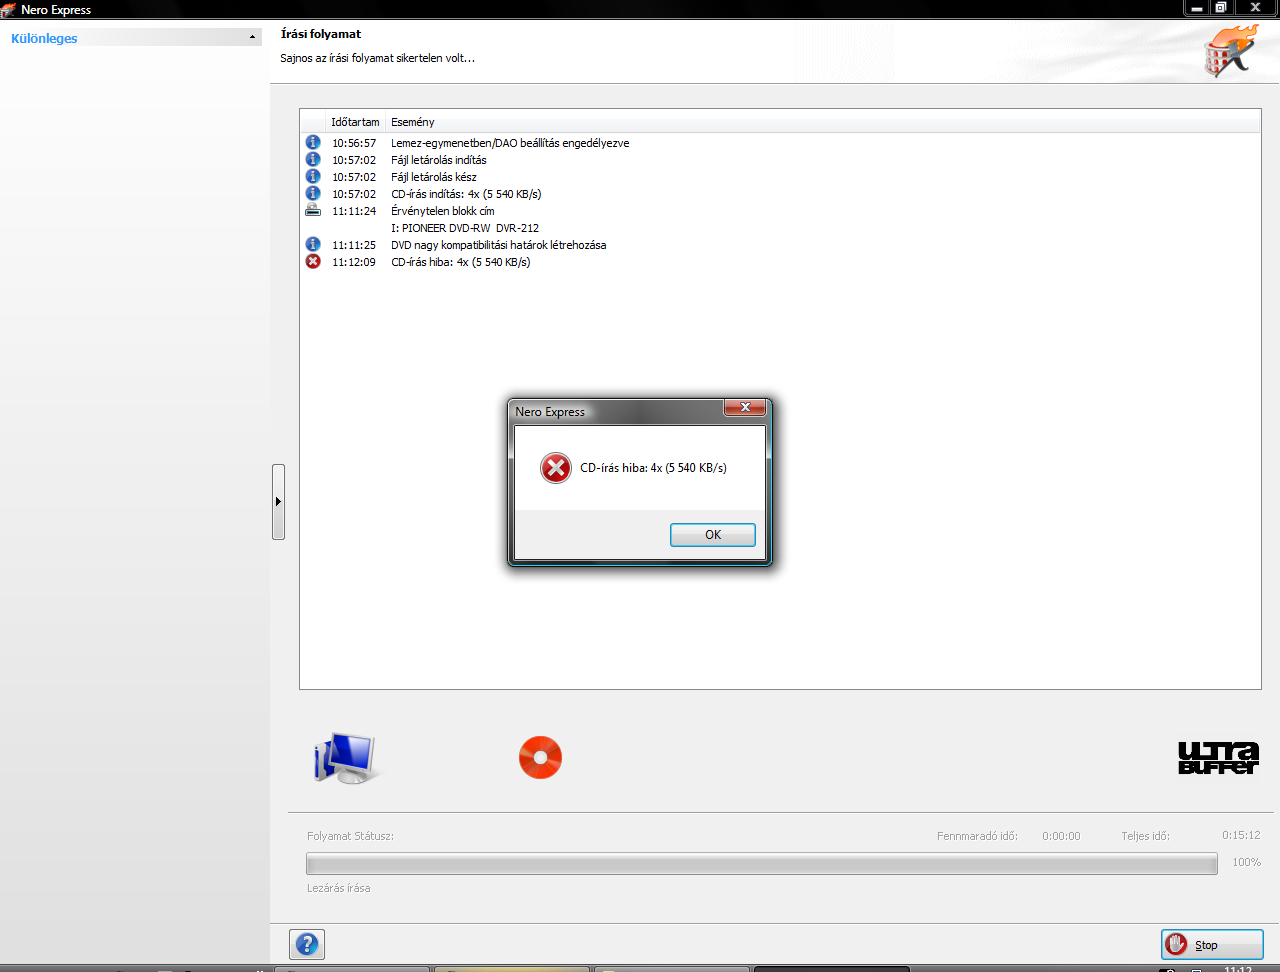Click the Ultra Buffer logo

coord(1218,758)
